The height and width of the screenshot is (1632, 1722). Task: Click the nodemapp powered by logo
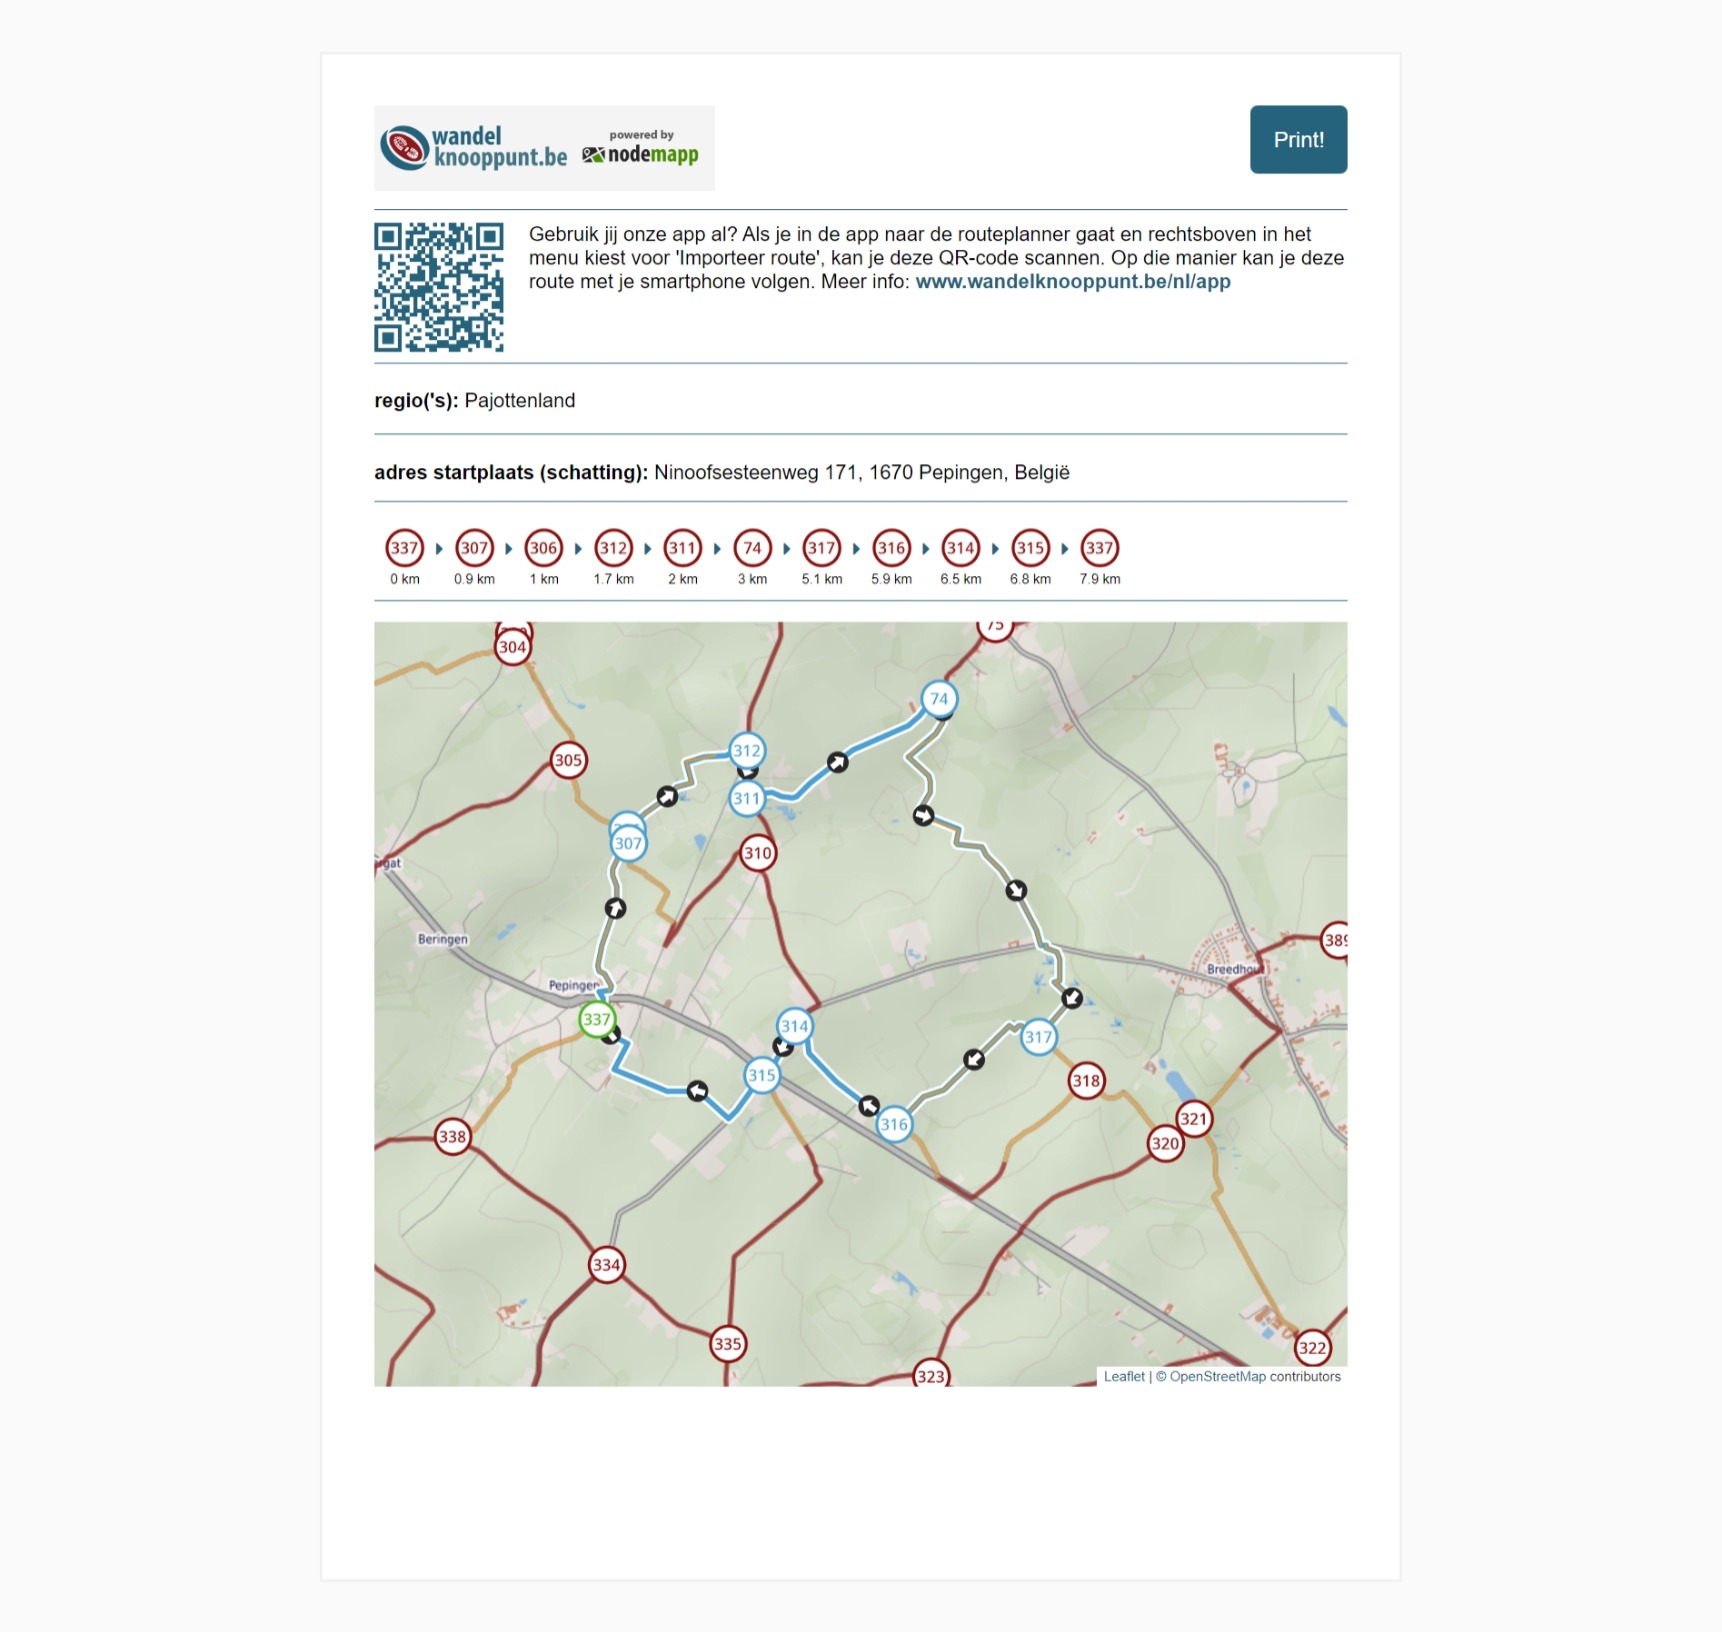pyautogui.click(x=640, y=148)
